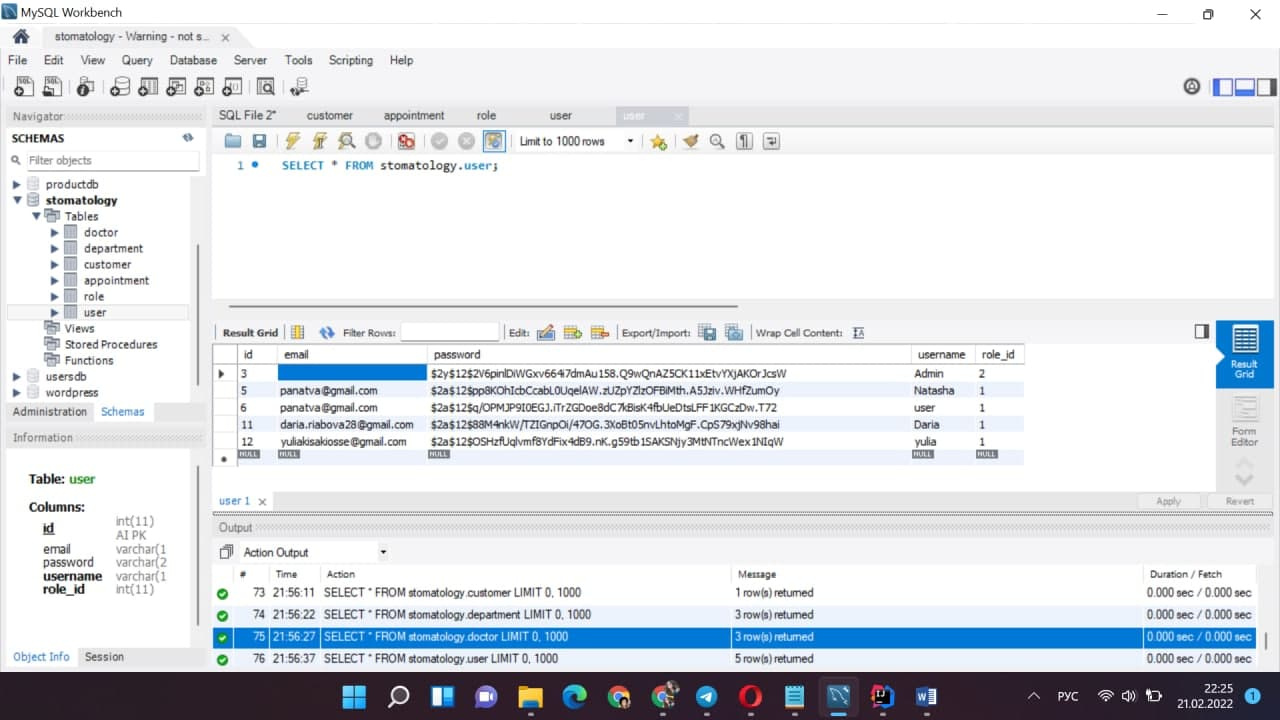Search table data icon in main toolbar
The height and width of the screenshot is (720, 1280).
[x=265, y=87]
